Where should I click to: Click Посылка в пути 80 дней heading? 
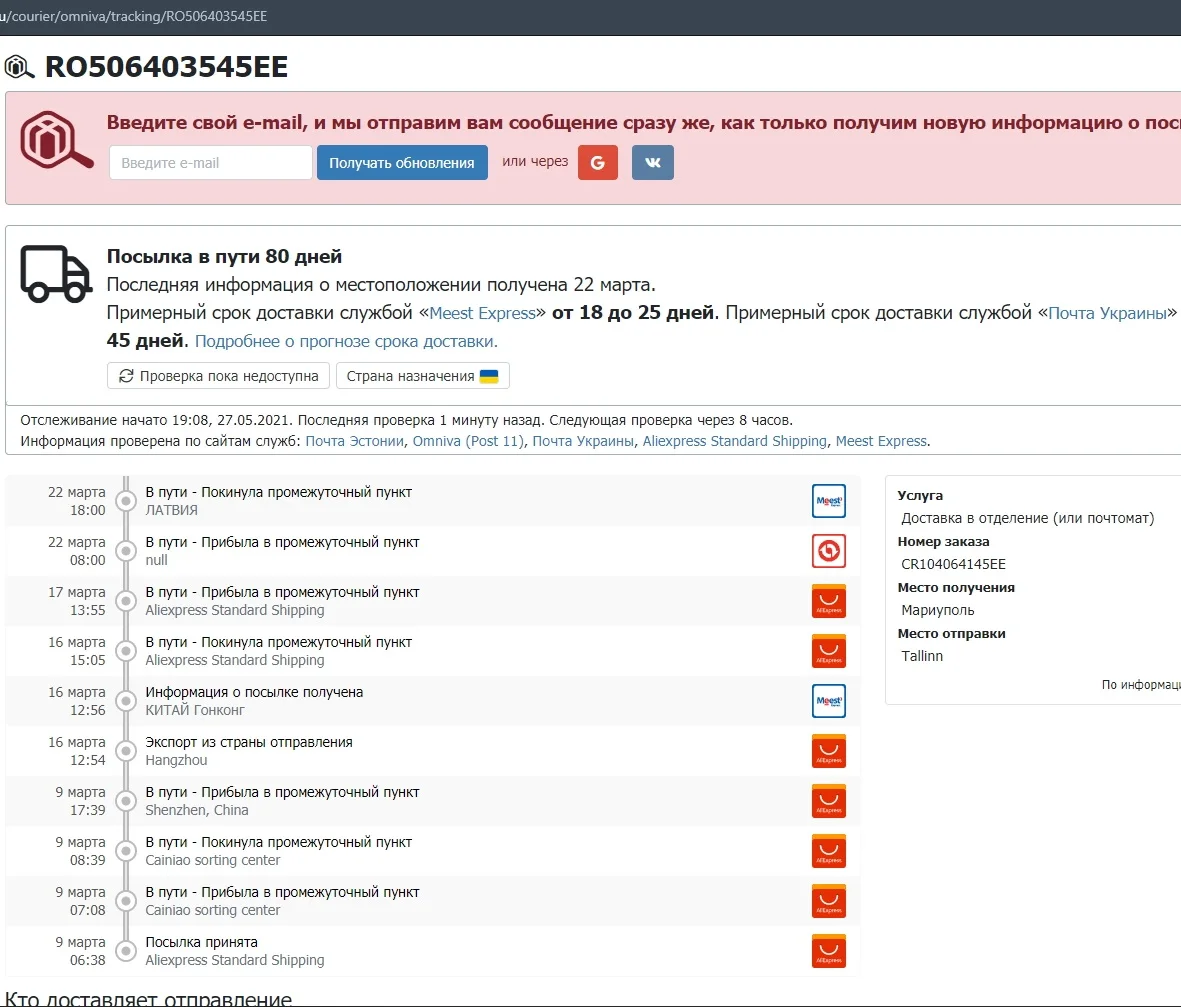[224, 257]
